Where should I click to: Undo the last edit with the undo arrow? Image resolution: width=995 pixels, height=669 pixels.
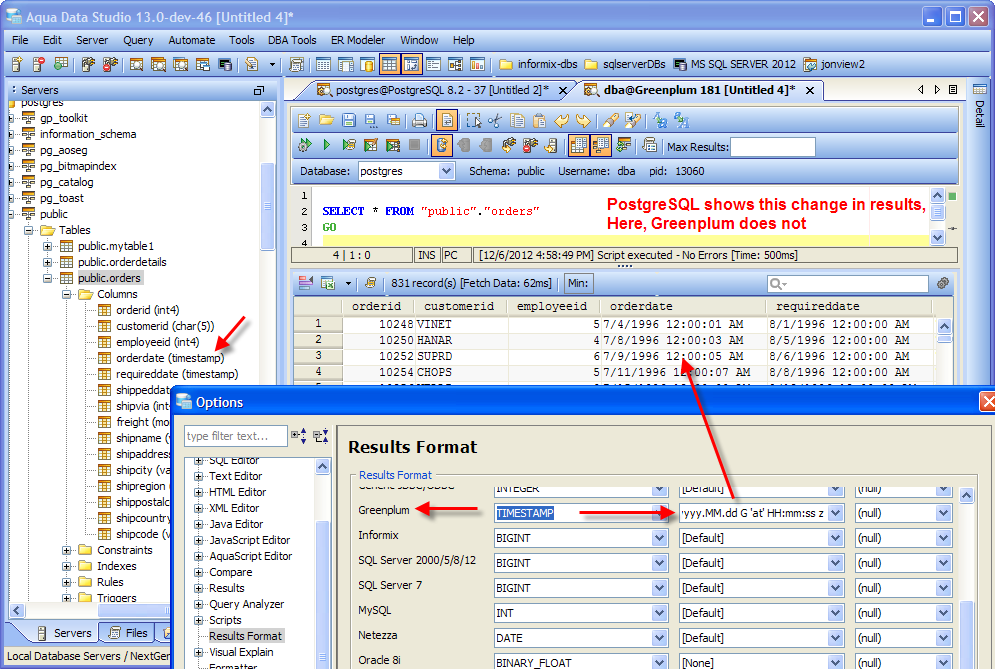pos(562,120)
